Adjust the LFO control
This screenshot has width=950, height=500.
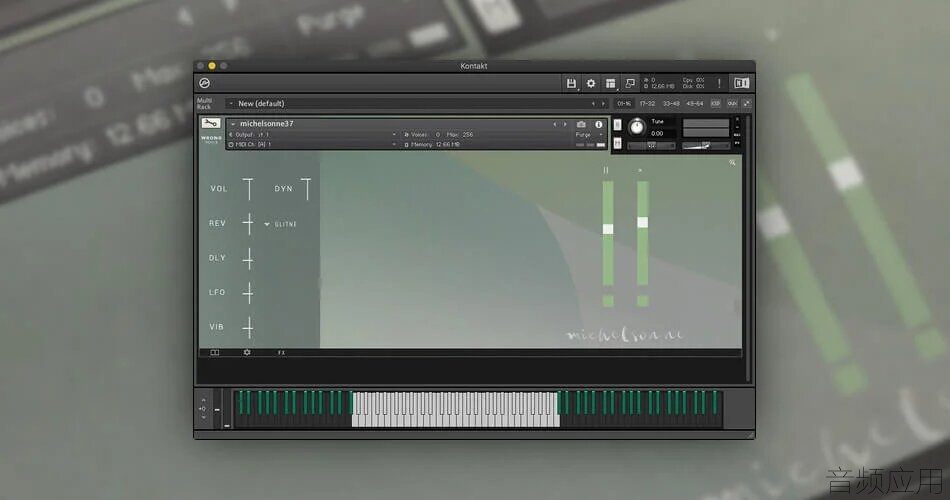(x=248, y=293)
